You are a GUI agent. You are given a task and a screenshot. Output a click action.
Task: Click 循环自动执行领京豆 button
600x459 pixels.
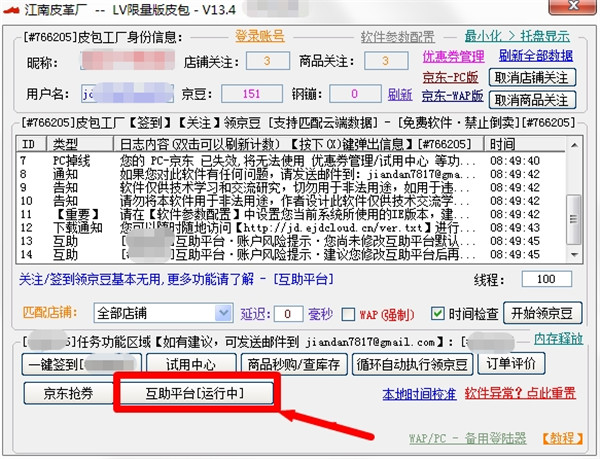412,365
